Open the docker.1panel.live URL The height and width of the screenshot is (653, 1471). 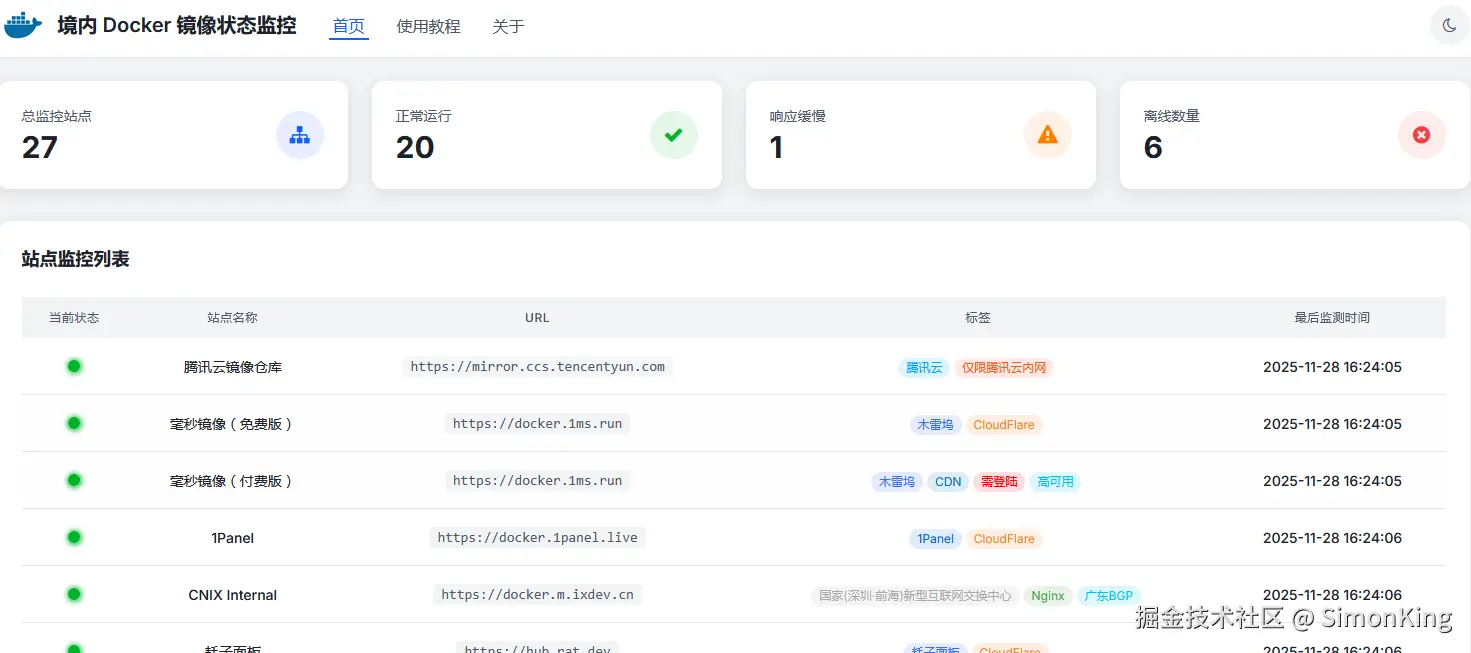pyautogui.click(x=537, y=538)
